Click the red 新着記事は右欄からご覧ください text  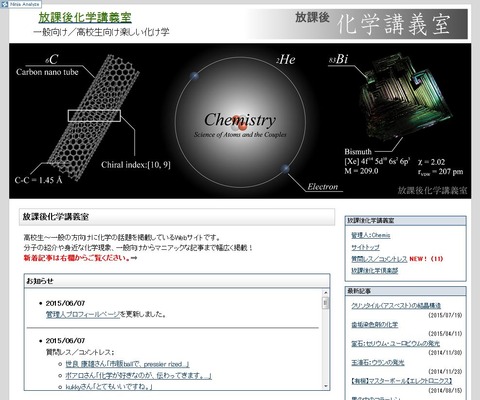pos(77,258)
